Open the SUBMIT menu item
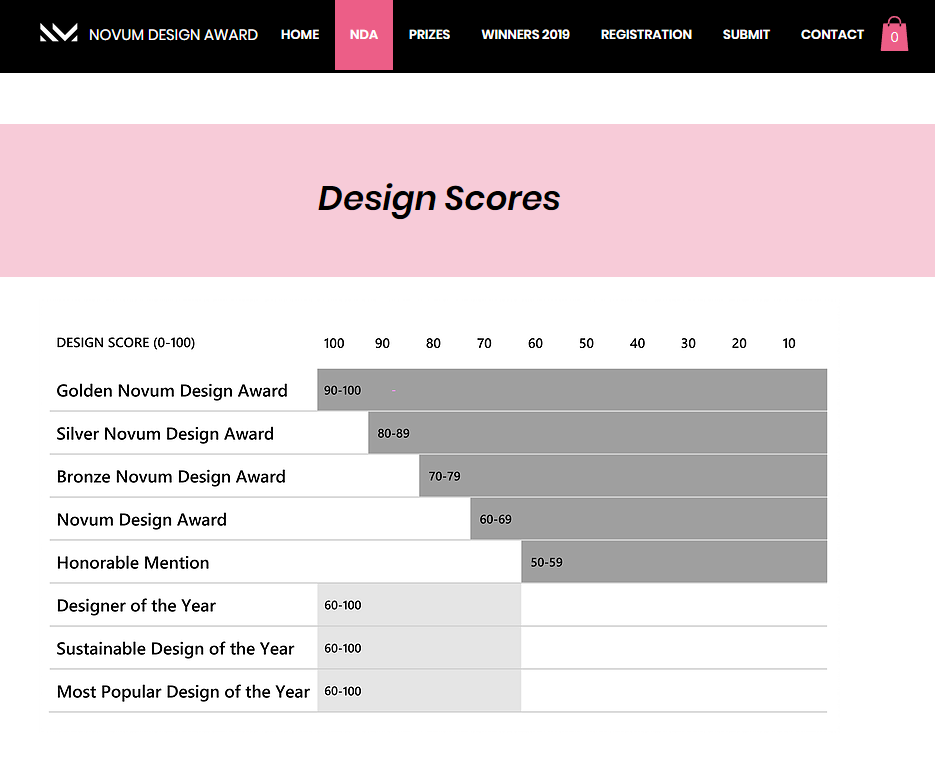 (746, 35)
